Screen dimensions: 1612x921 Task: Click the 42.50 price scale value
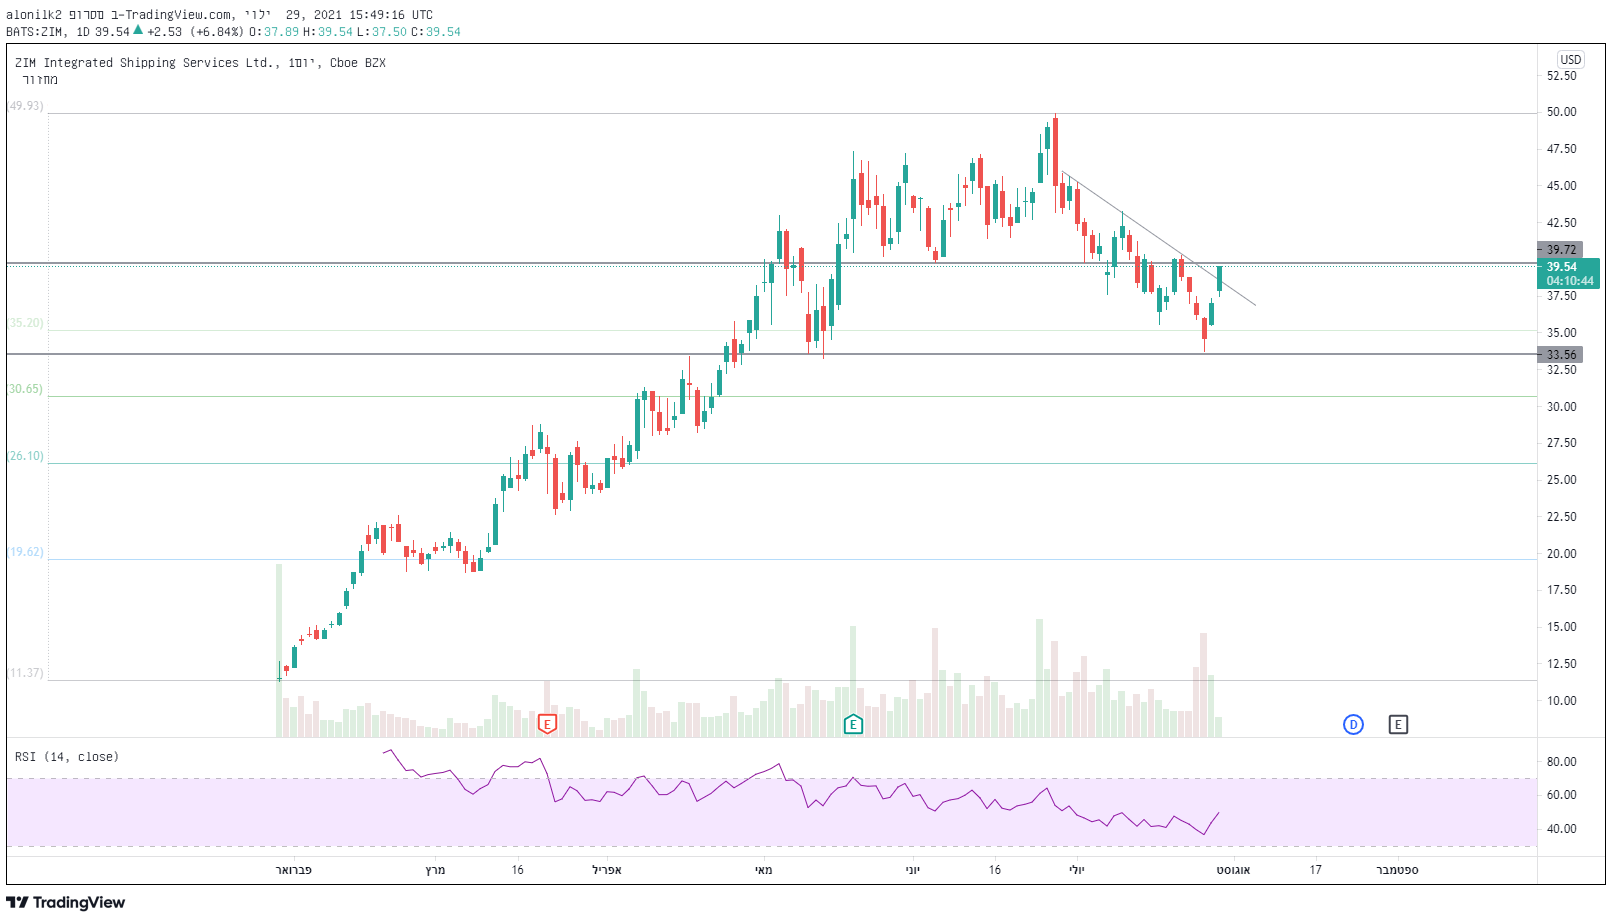[x=1562, y=223]
